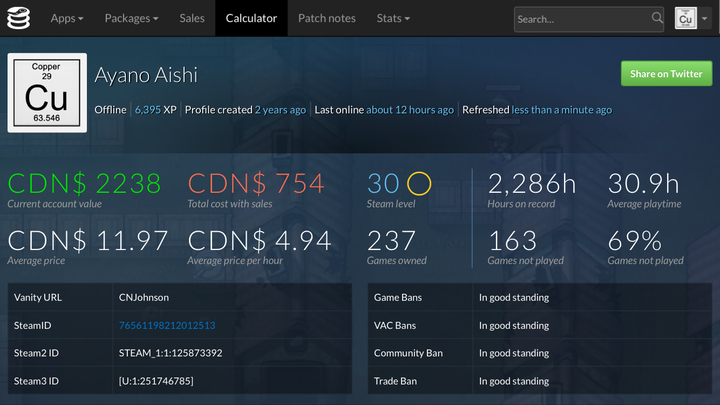Open the Stats dropdown menu
Screen dimensions: 720x405
point(393,18)
